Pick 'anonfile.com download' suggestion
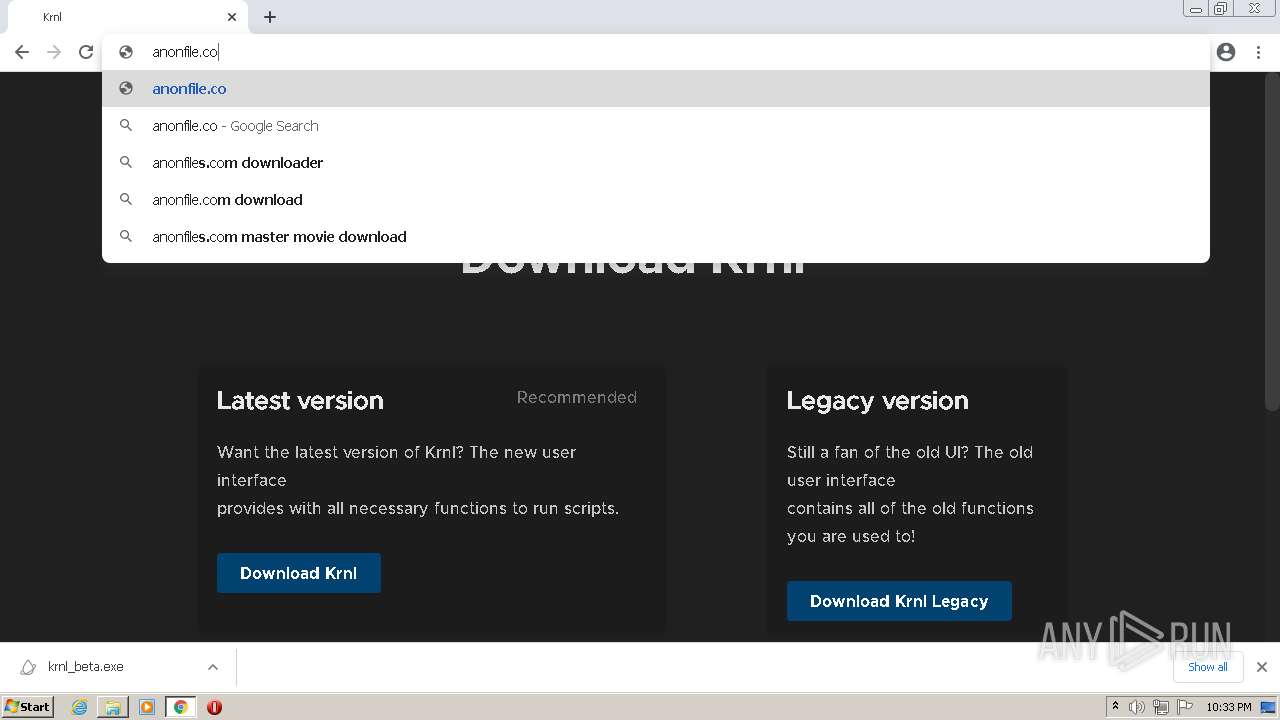Image resolution: width=1280 pixels, height=720 pixels. [656, 199]
